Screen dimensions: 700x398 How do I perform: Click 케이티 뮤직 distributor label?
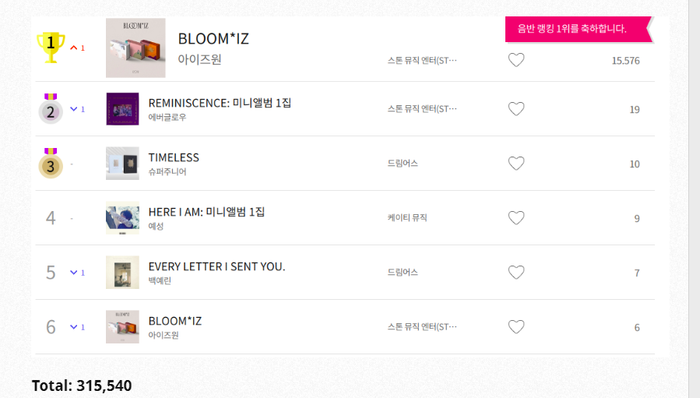point(407,218)
